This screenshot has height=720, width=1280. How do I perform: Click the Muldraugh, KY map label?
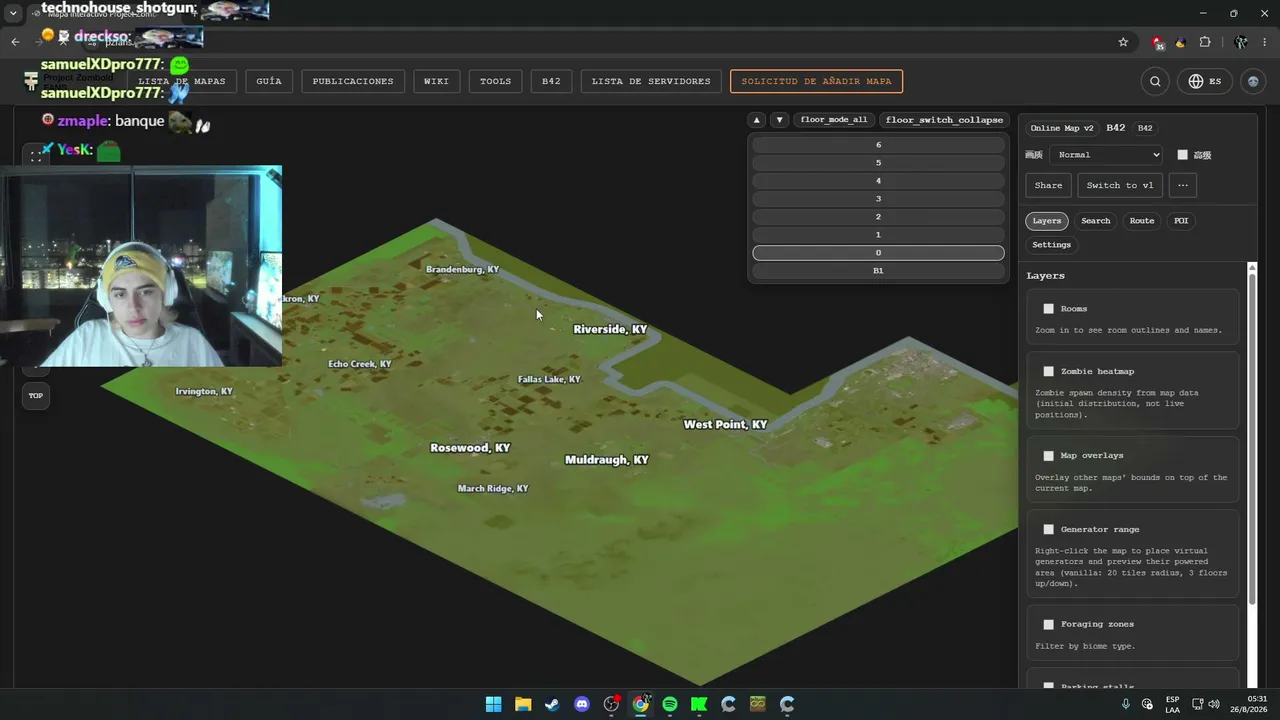coord(607,460)
